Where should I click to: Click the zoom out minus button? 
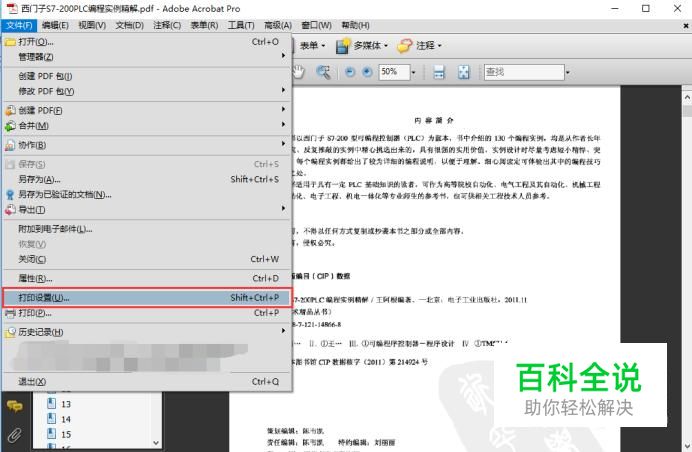tap(350, 72)
